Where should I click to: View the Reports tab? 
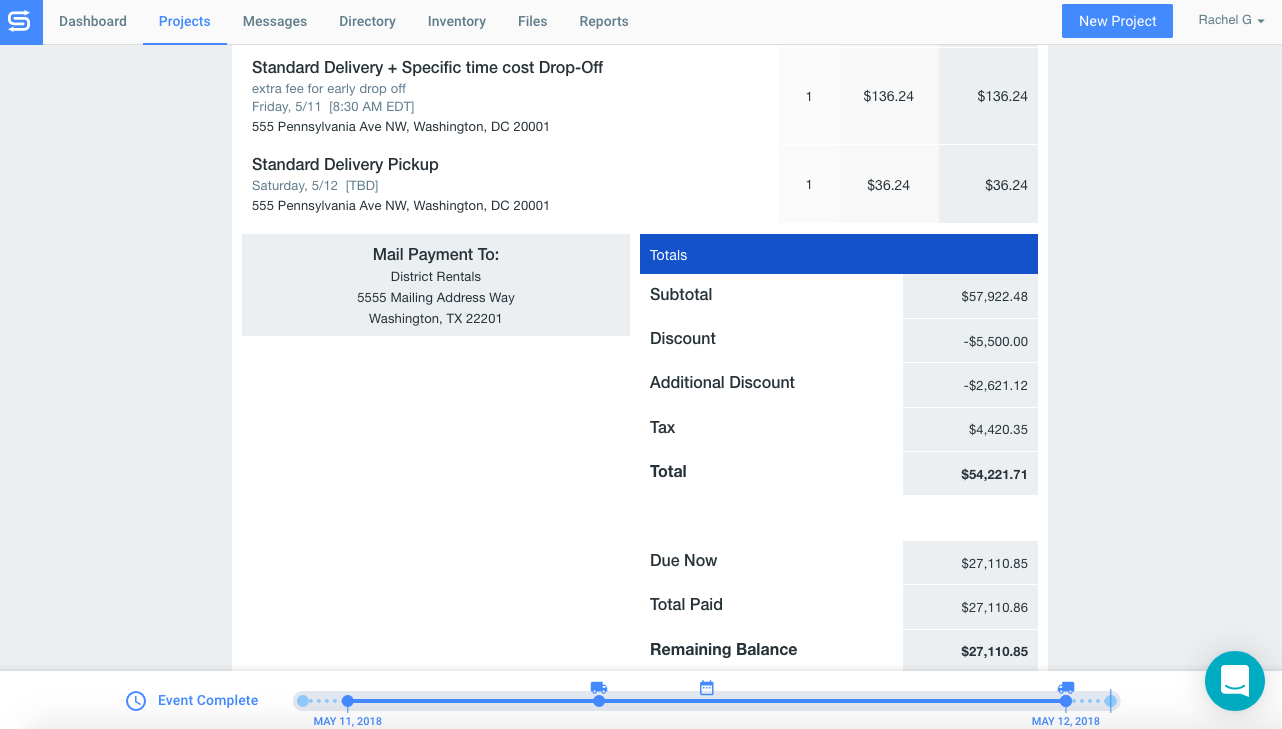[x=604, y=21]
